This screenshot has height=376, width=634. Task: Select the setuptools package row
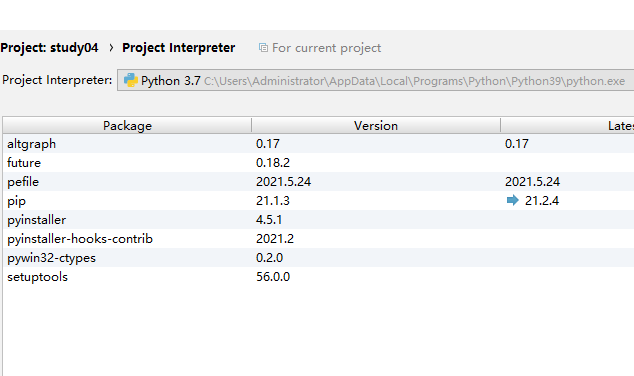pos(319,277)
